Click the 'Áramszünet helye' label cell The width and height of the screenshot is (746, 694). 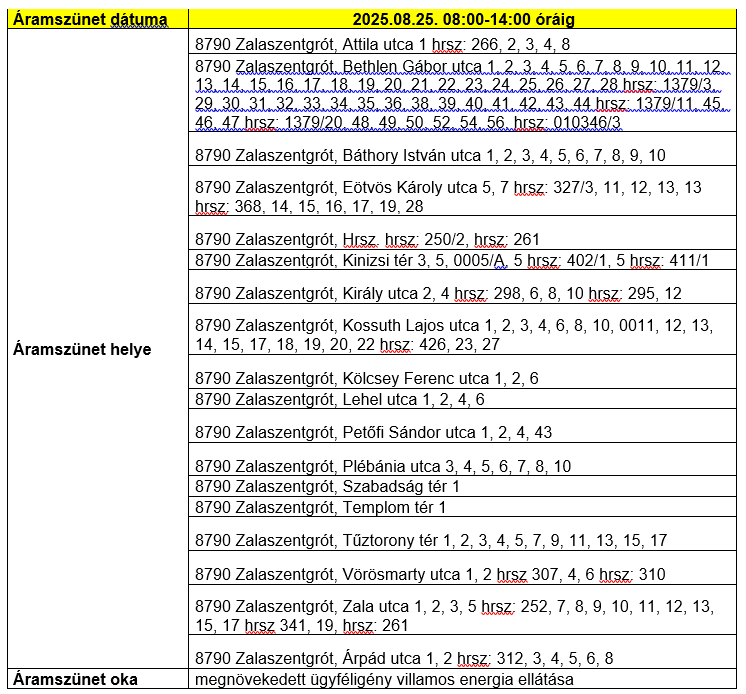click(x=98, y=349)
